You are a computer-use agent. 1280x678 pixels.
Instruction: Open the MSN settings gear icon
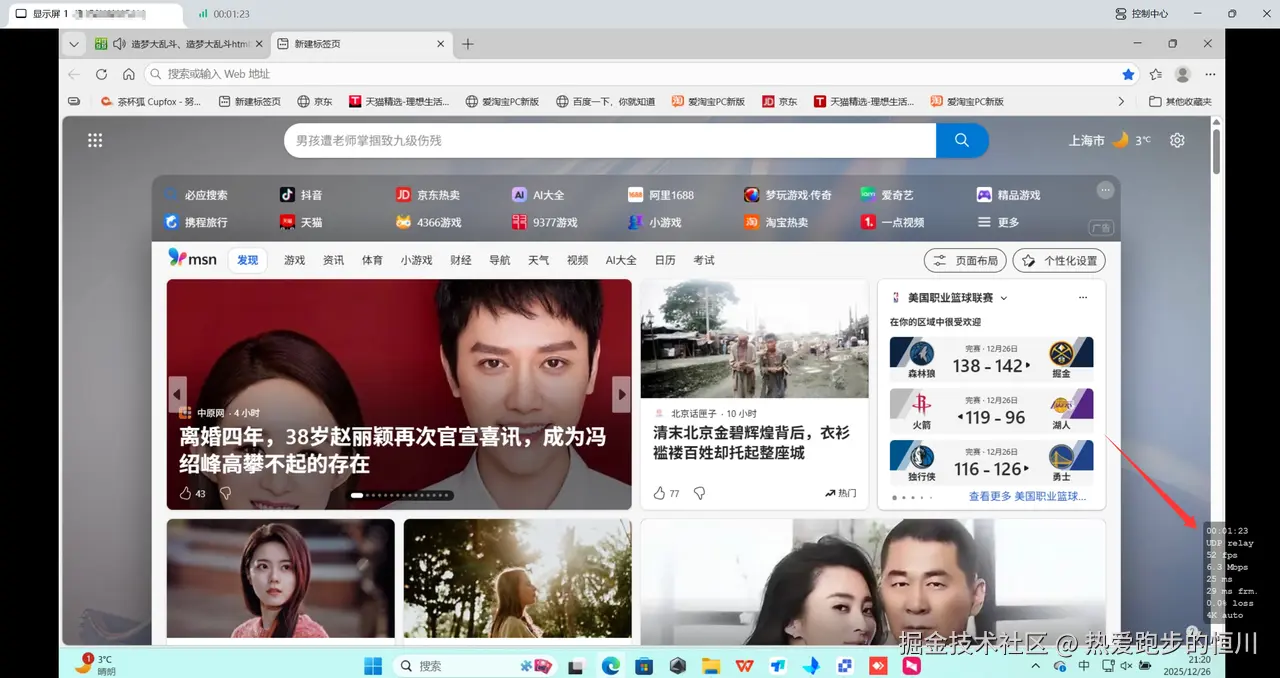pos(1177,140)
